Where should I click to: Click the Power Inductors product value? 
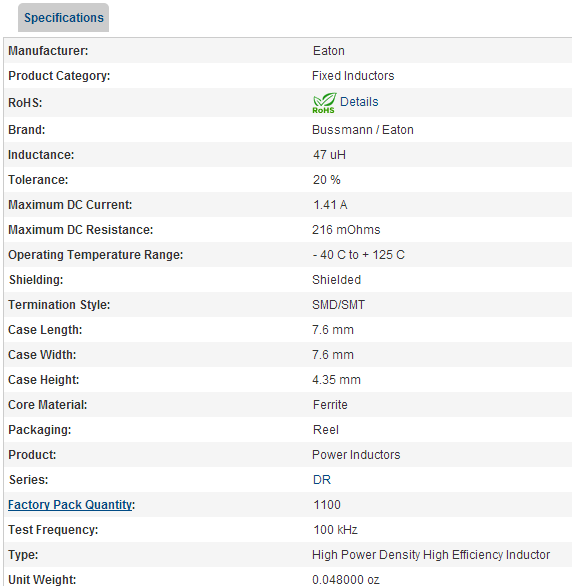(356, 454)
